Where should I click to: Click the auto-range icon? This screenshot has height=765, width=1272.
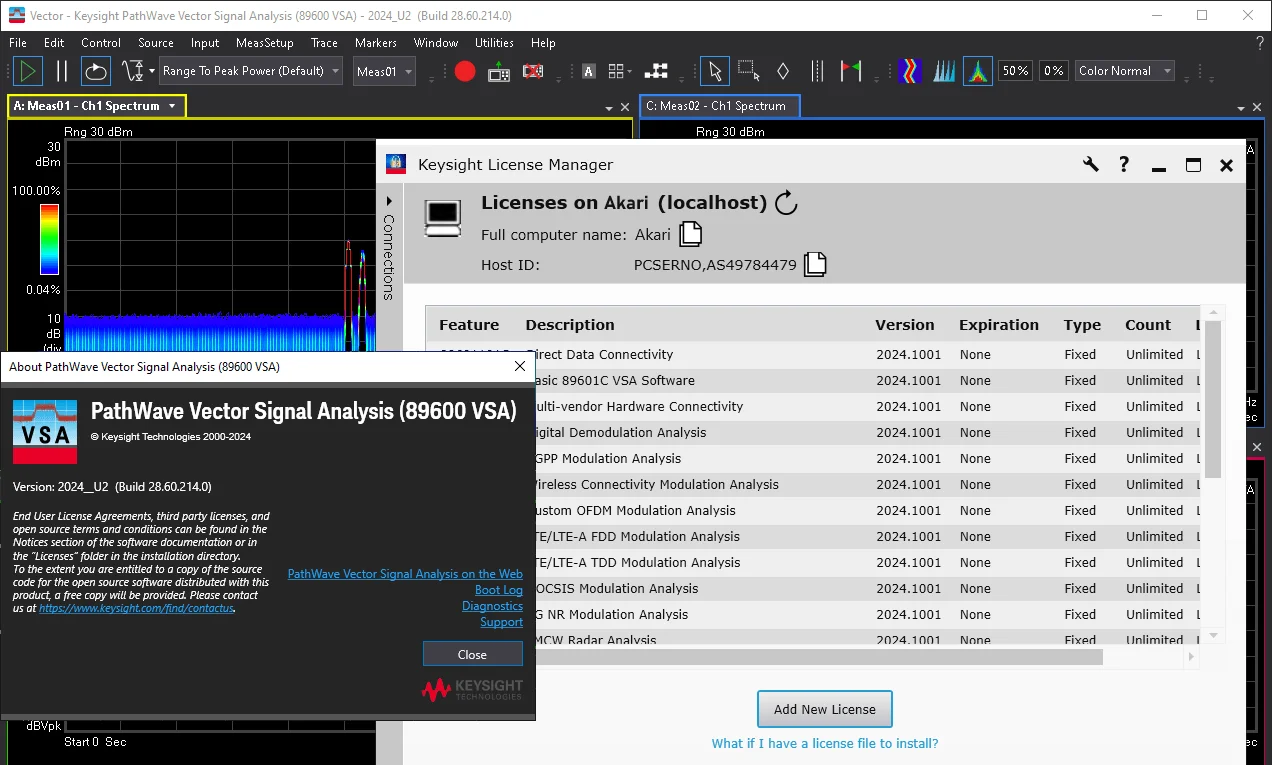(132, 71)
